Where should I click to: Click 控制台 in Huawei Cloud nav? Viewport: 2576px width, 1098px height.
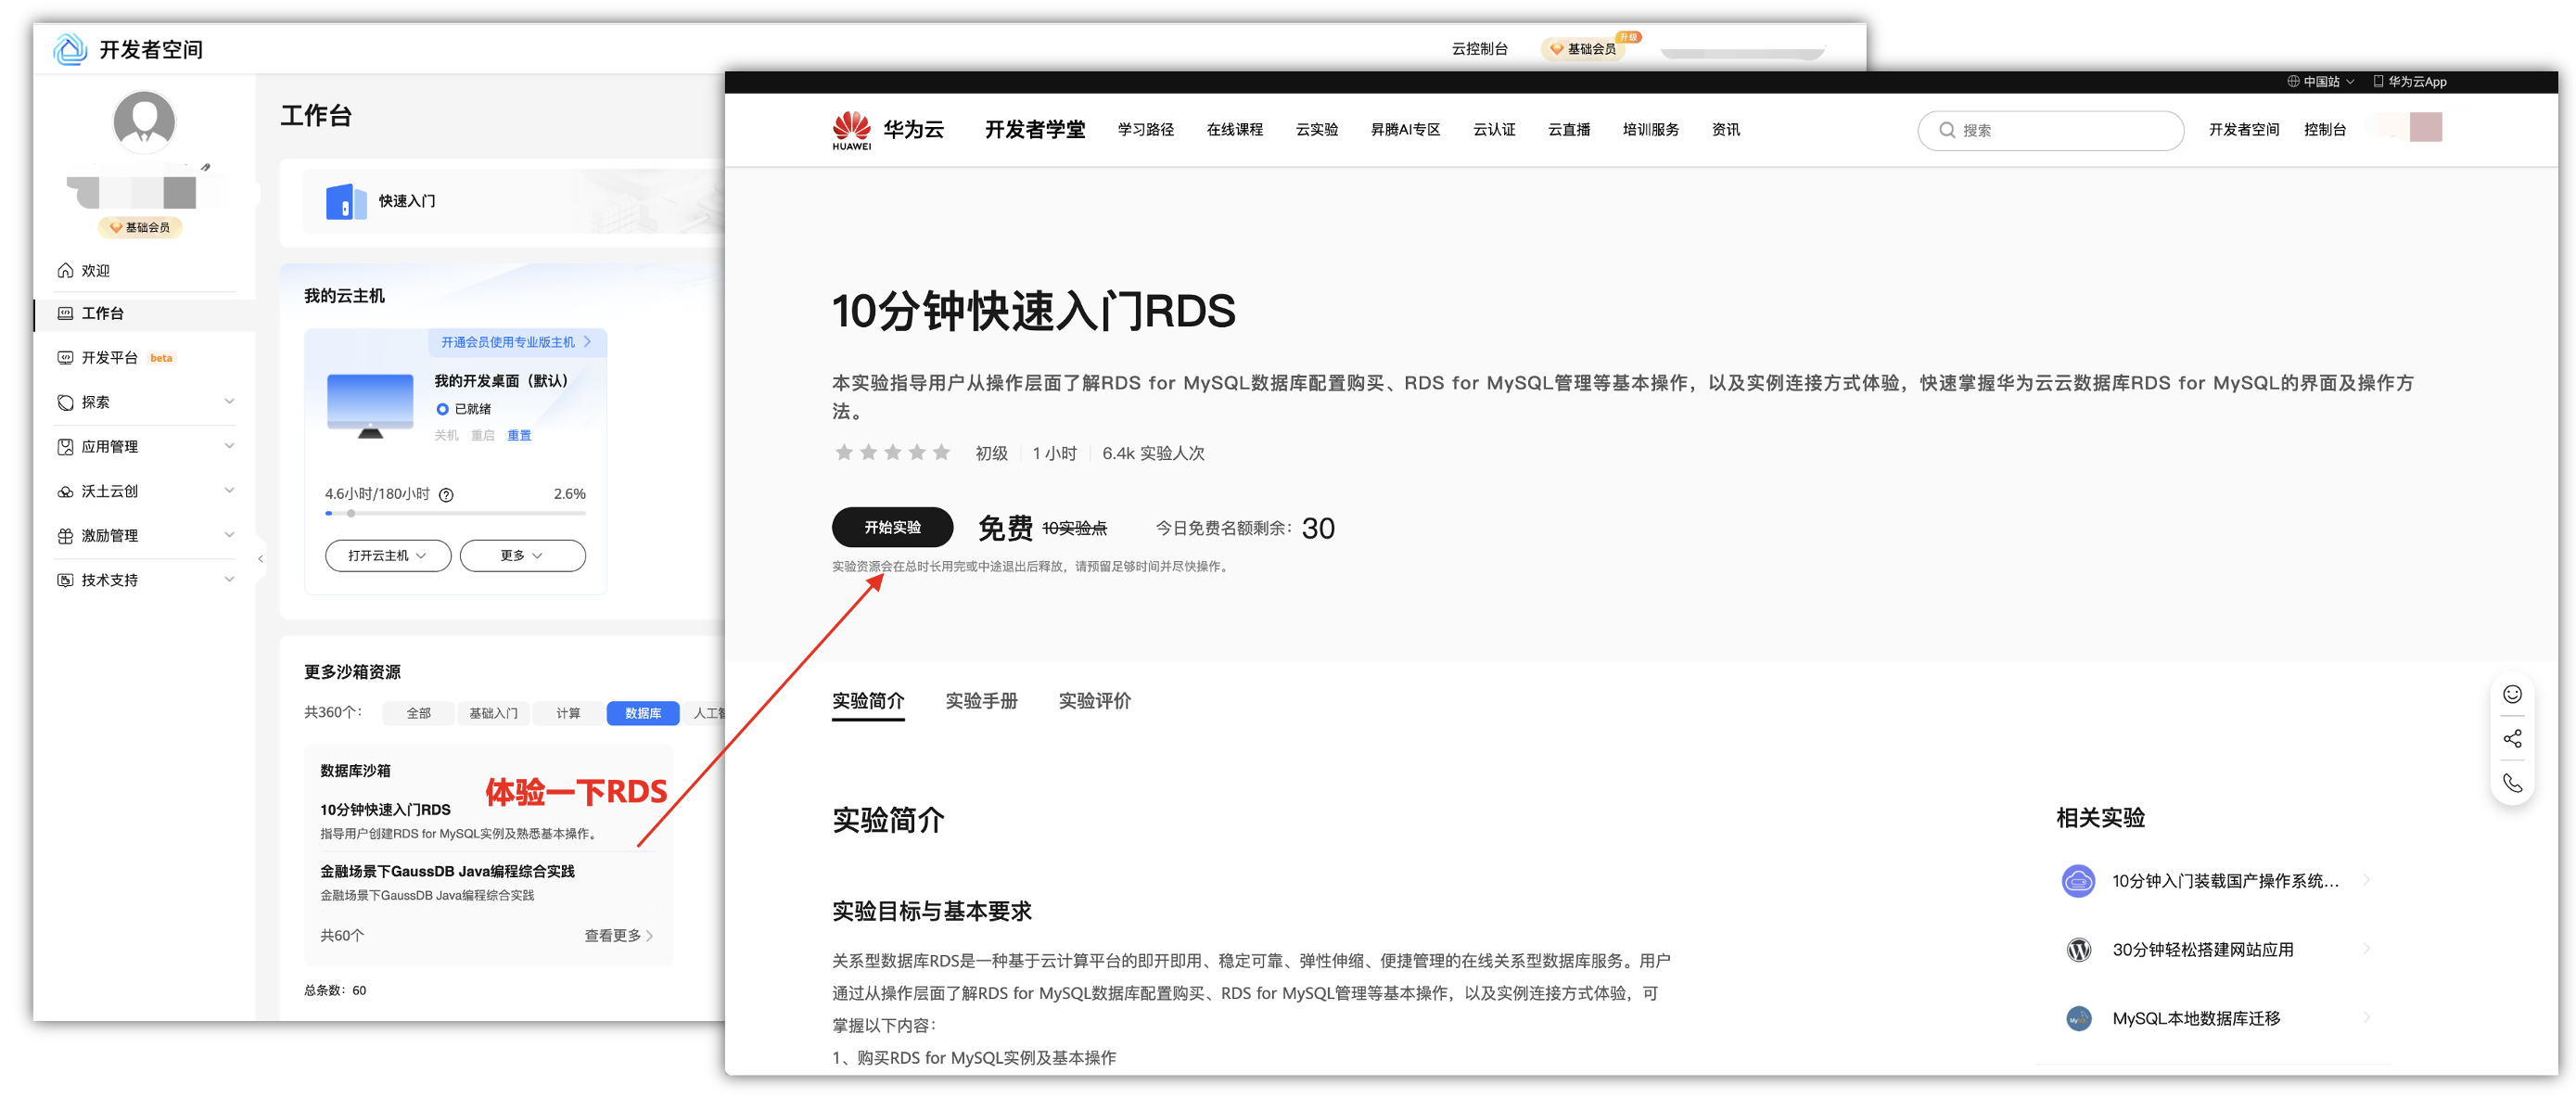coord(2325,130)
